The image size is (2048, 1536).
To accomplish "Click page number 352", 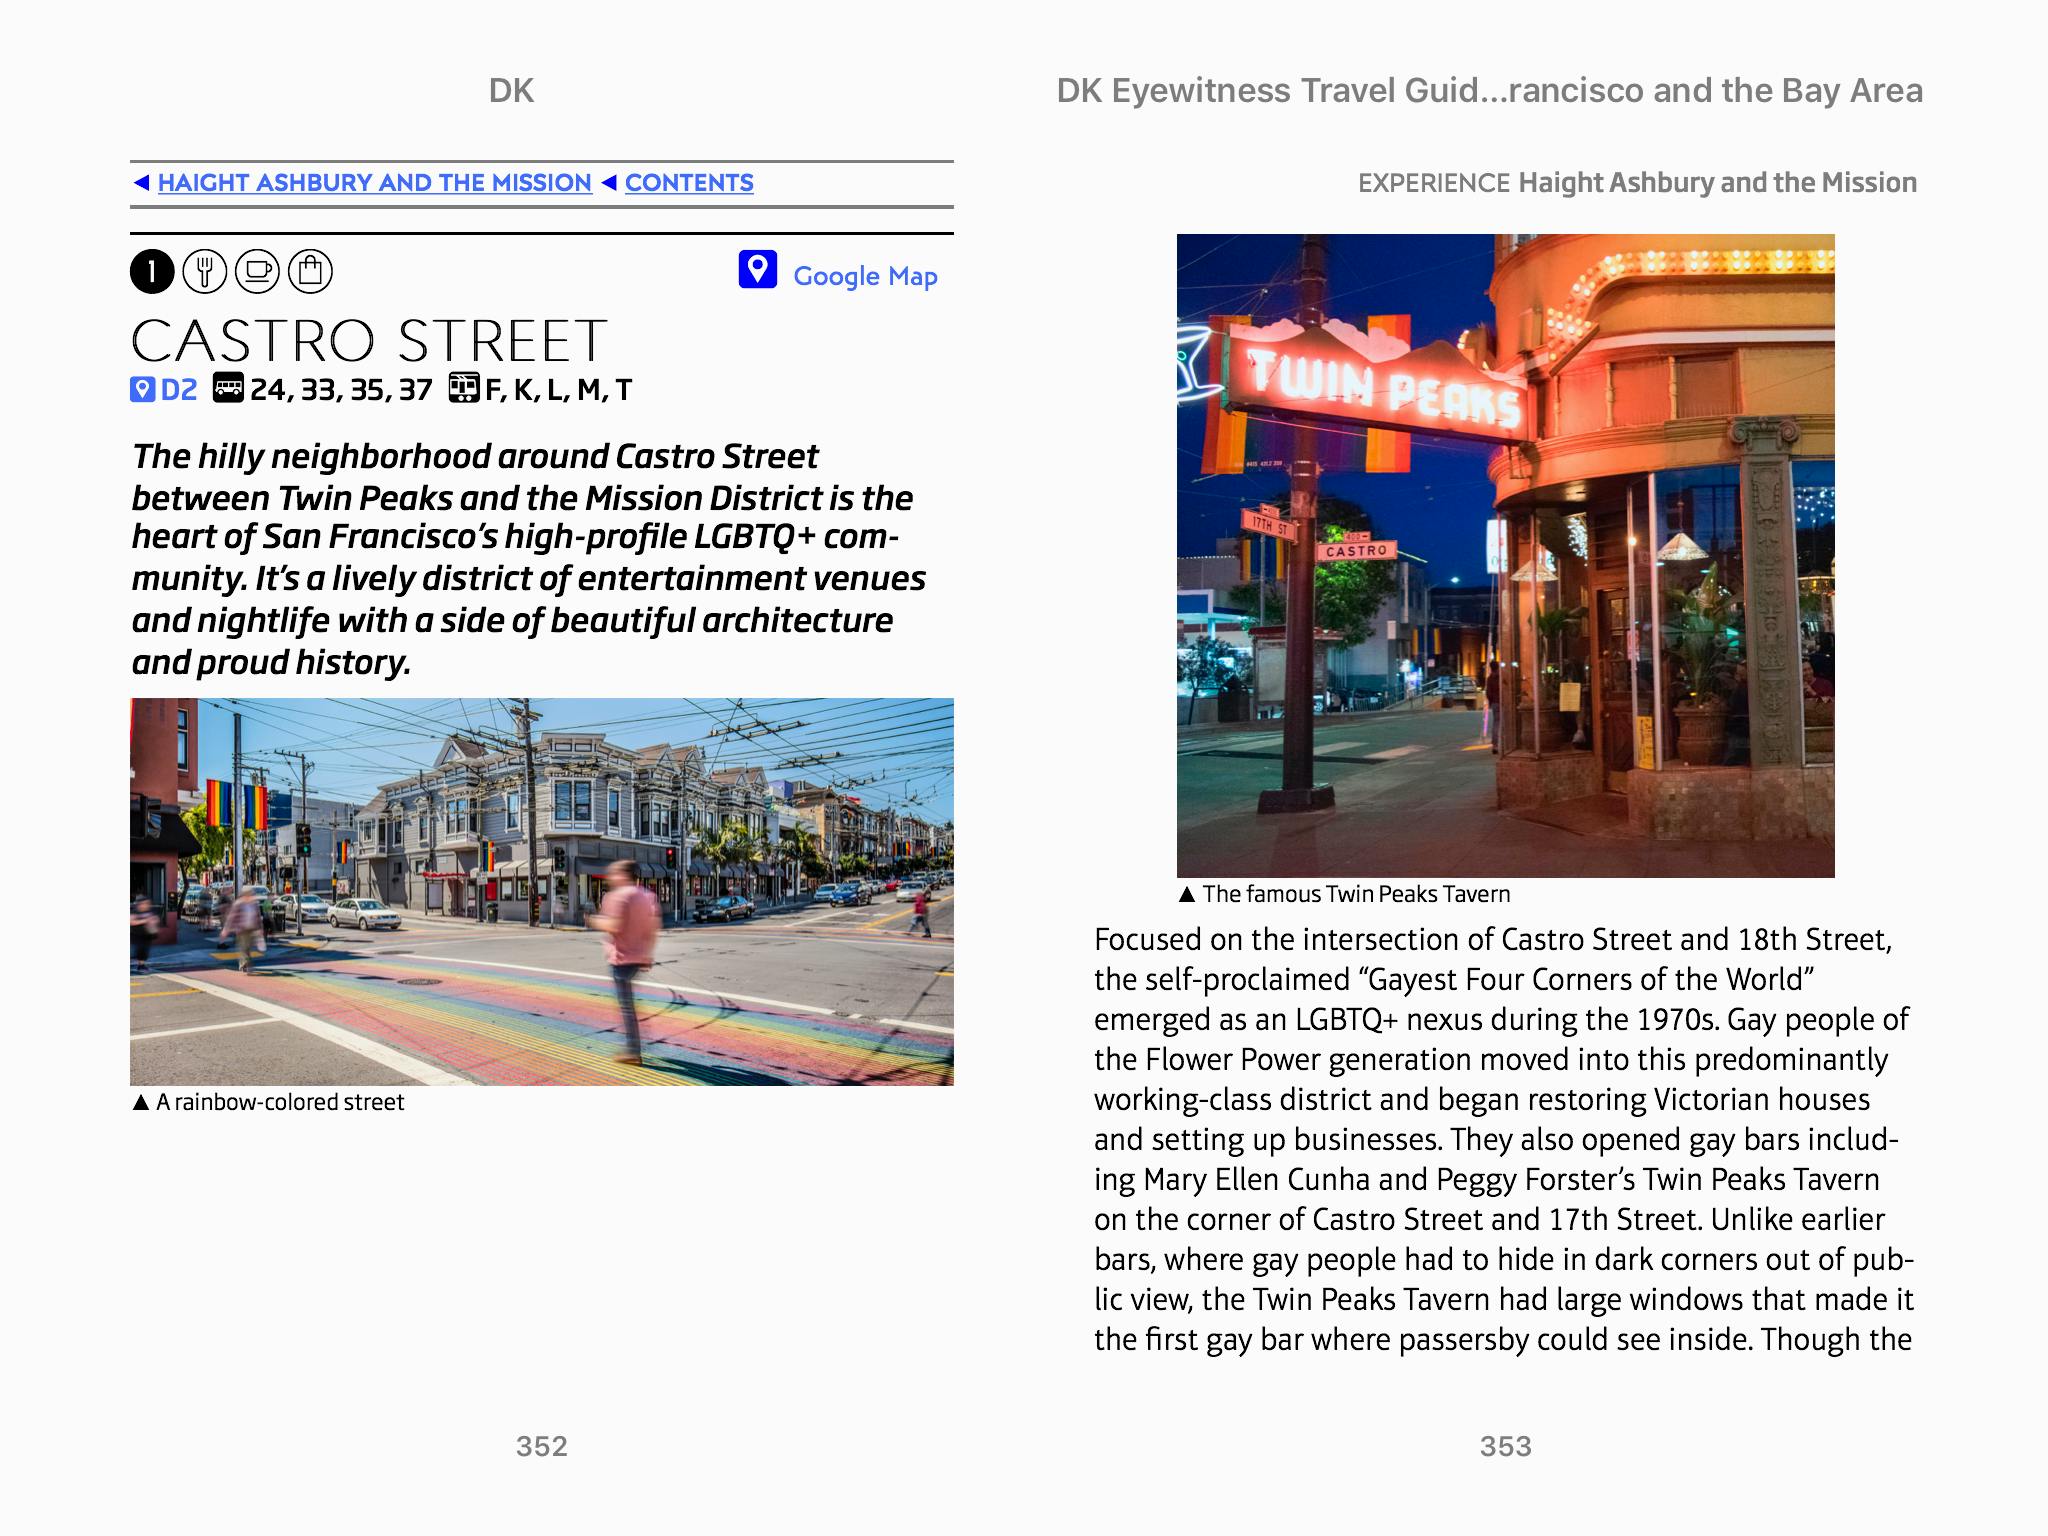I will [541, 1446].
